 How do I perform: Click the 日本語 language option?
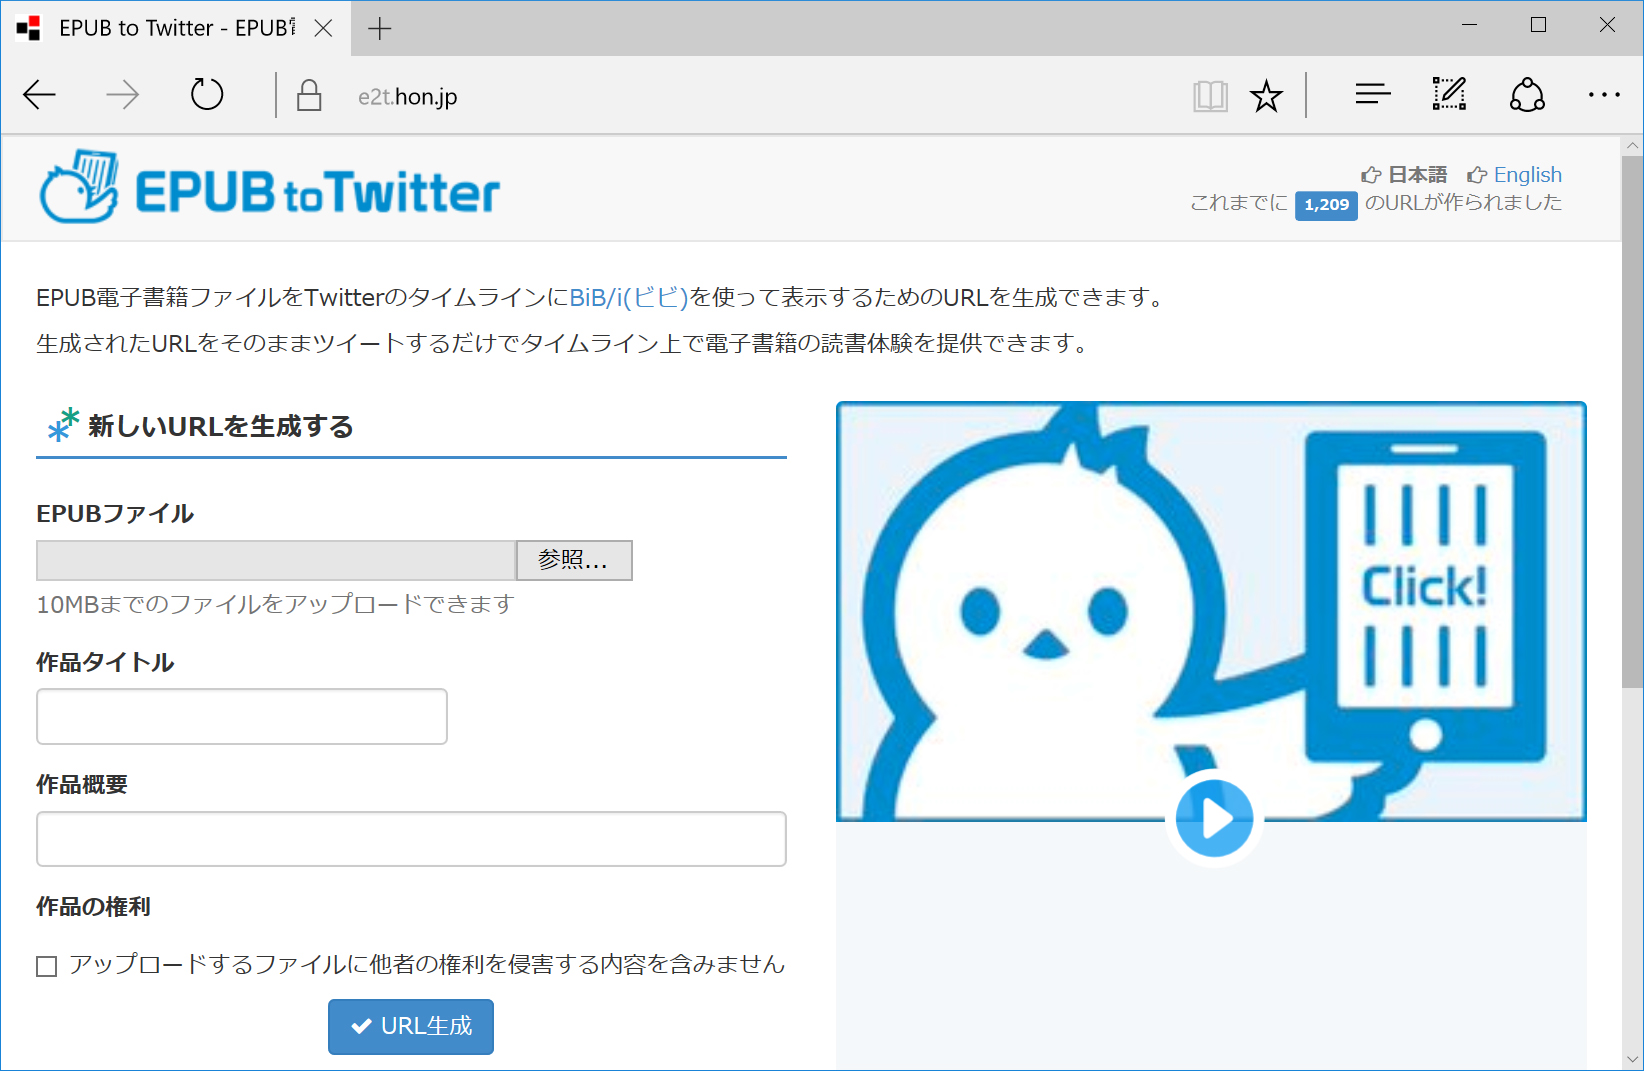point(1414,173)
